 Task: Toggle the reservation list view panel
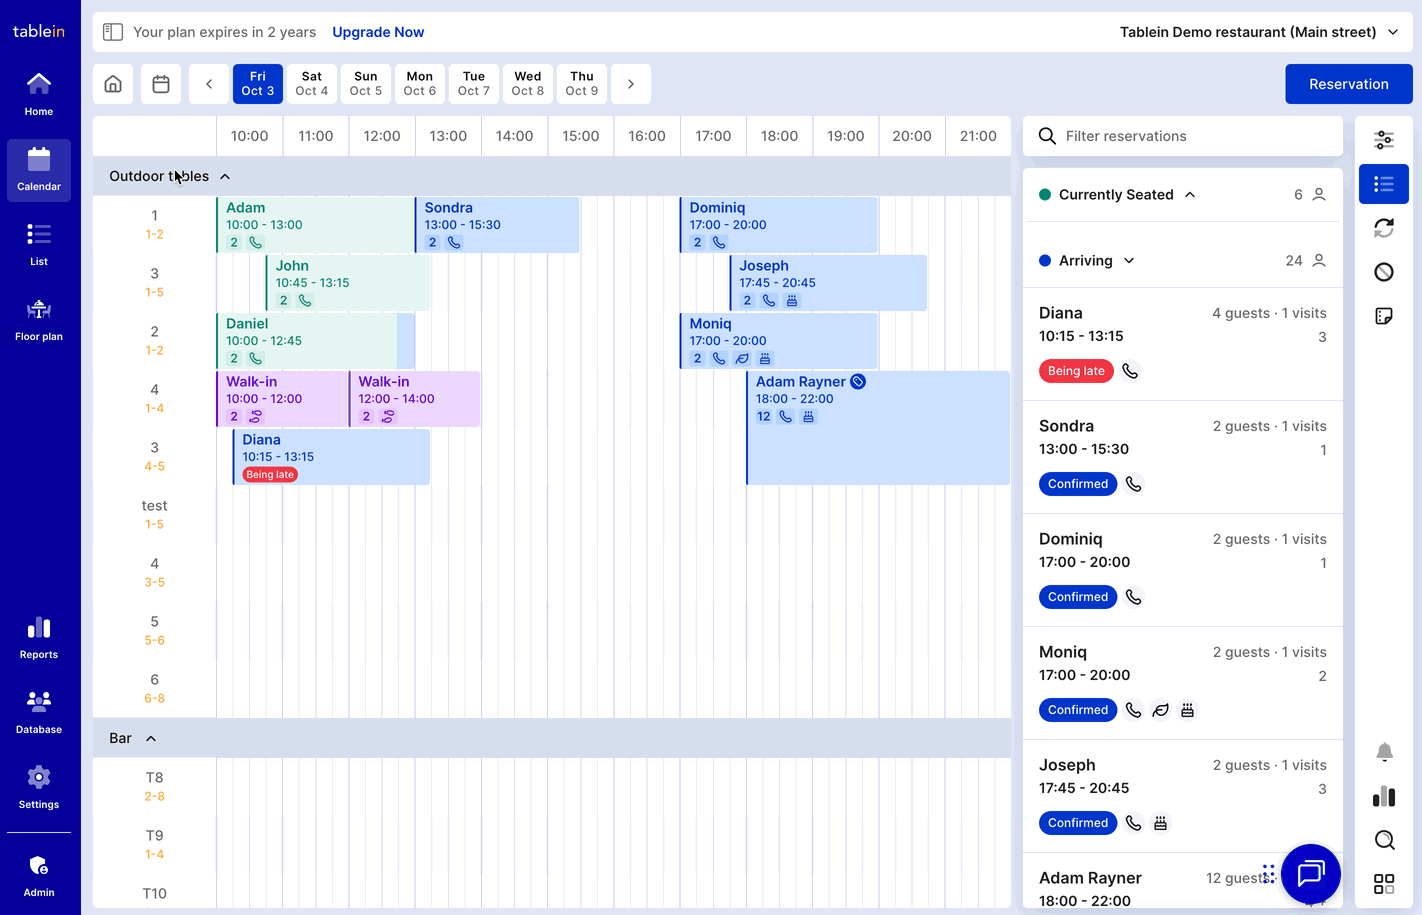coord(1384,184)
